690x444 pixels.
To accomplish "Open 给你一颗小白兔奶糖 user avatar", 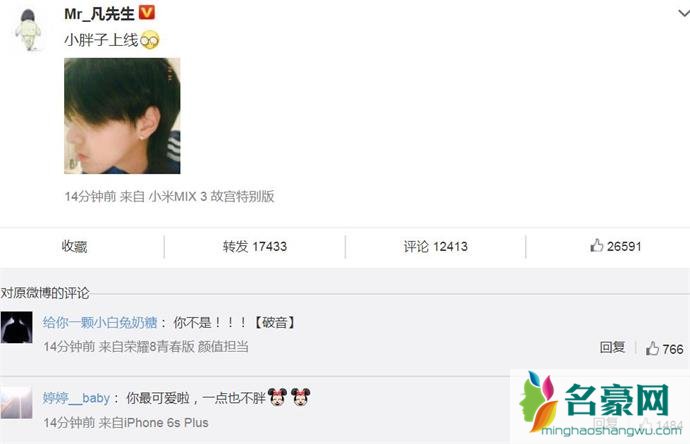I will coord(16,327).
